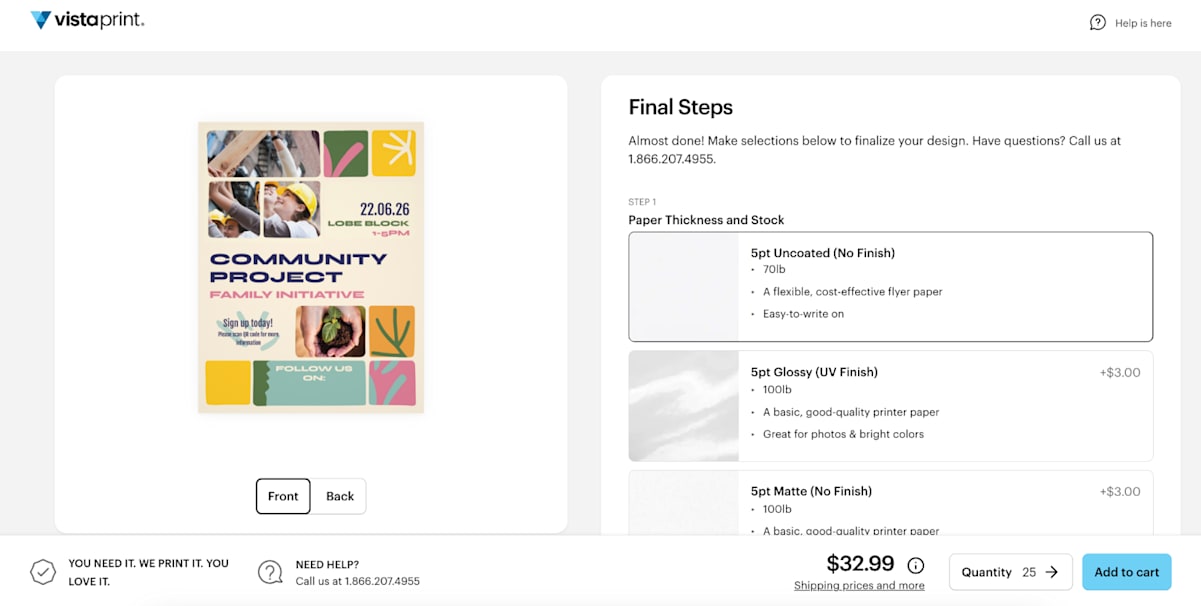Viewport: 1201px width, 606px height.
Task: Click the arrow icon inside the Quantity selector
Action: pos(1051,572)
